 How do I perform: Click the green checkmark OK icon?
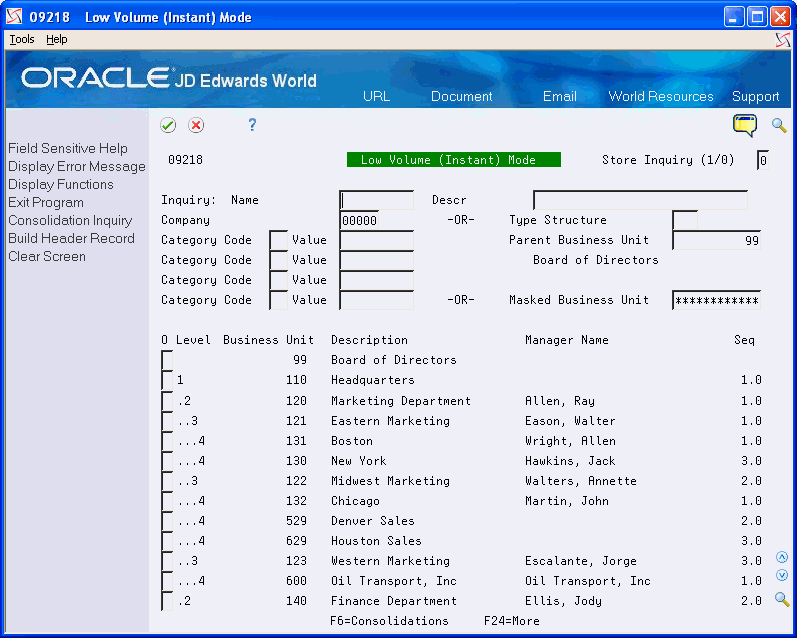168,125
